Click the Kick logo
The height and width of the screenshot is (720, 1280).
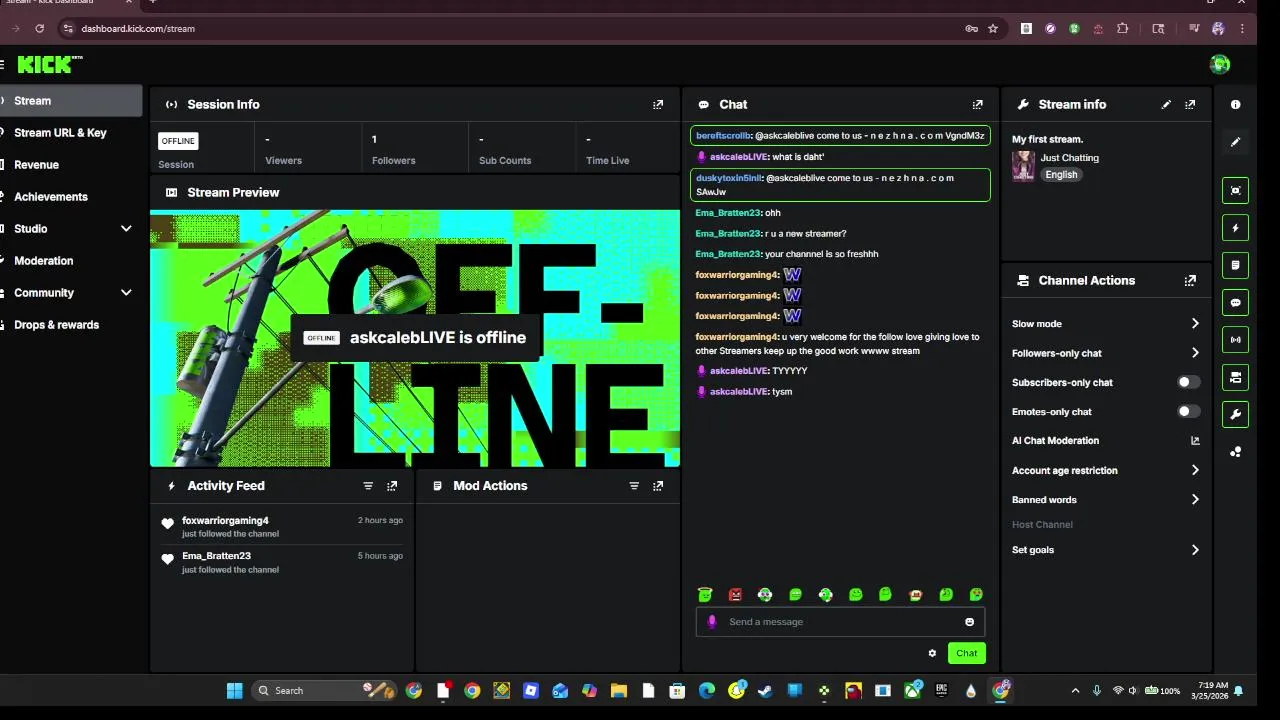[50, 65]
